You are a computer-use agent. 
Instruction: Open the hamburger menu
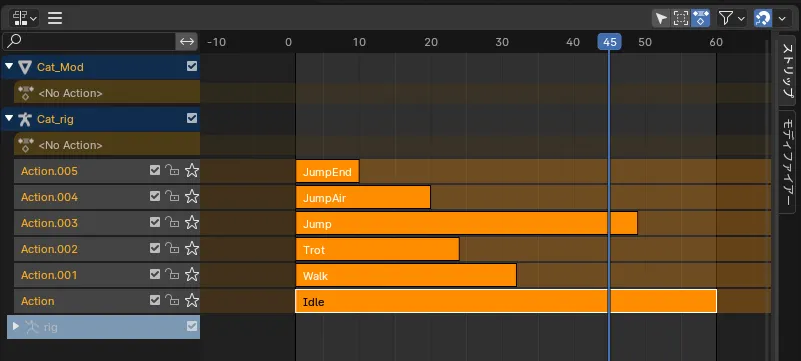(55, 18)
